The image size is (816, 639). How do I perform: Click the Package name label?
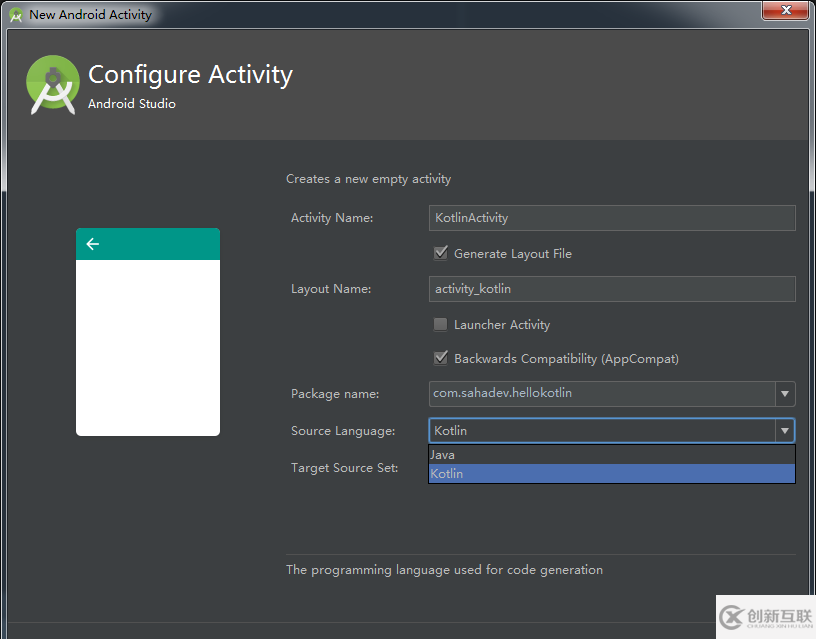coord(335,394)
